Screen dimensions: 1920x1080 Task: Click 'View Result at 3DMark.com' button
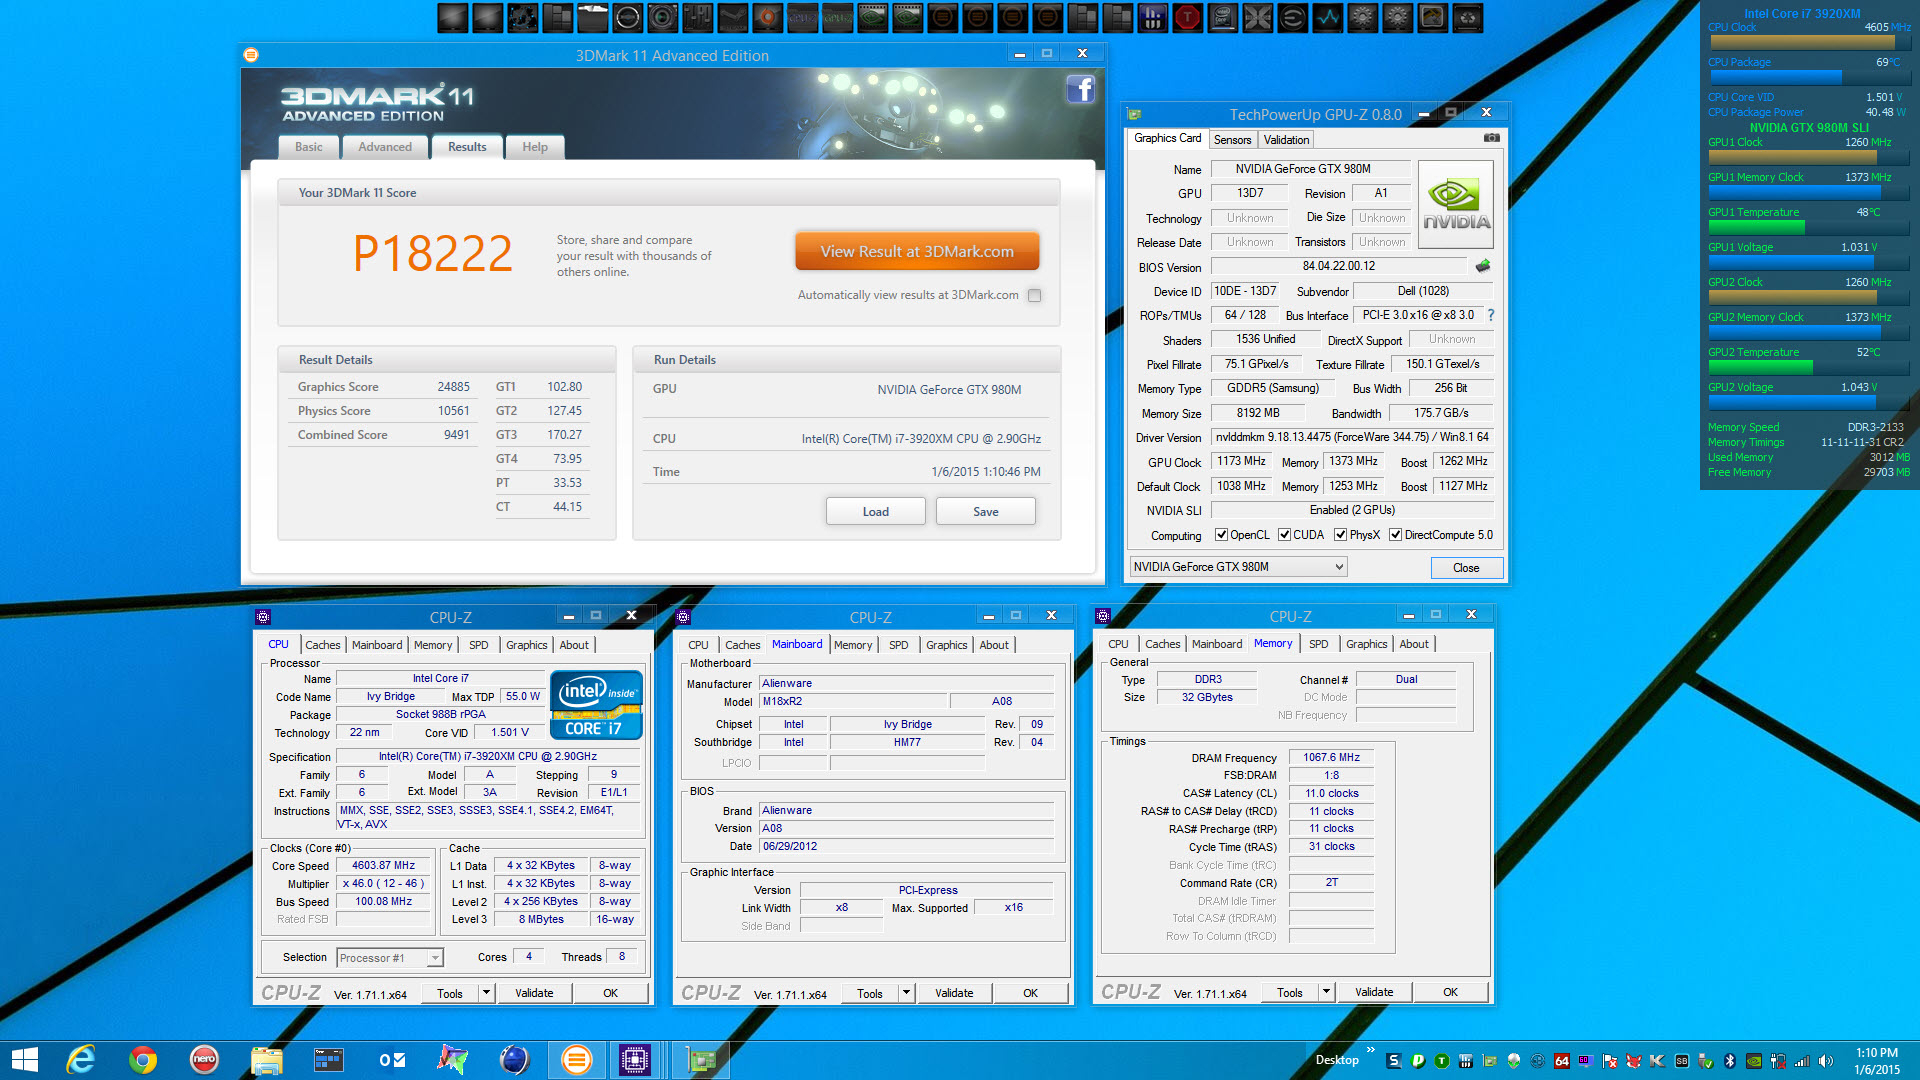tap(917, 252)
